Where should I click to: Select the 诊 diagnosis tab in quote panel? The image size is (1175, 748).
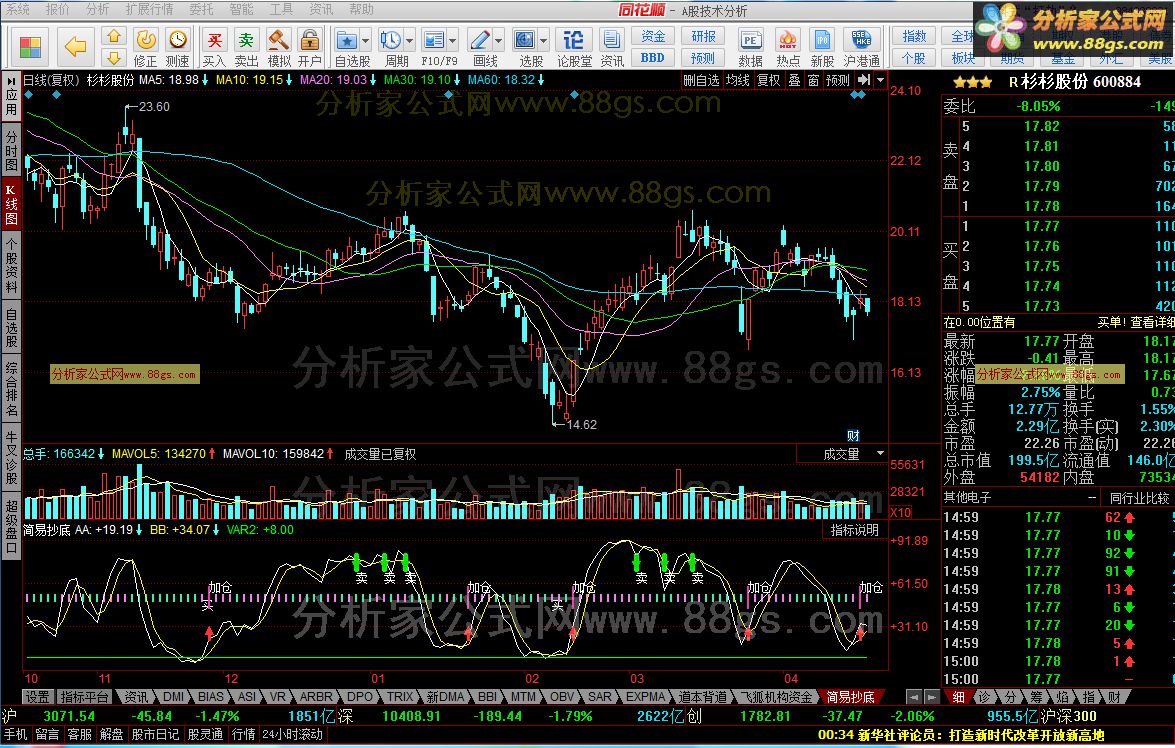[x=984, y=697]
